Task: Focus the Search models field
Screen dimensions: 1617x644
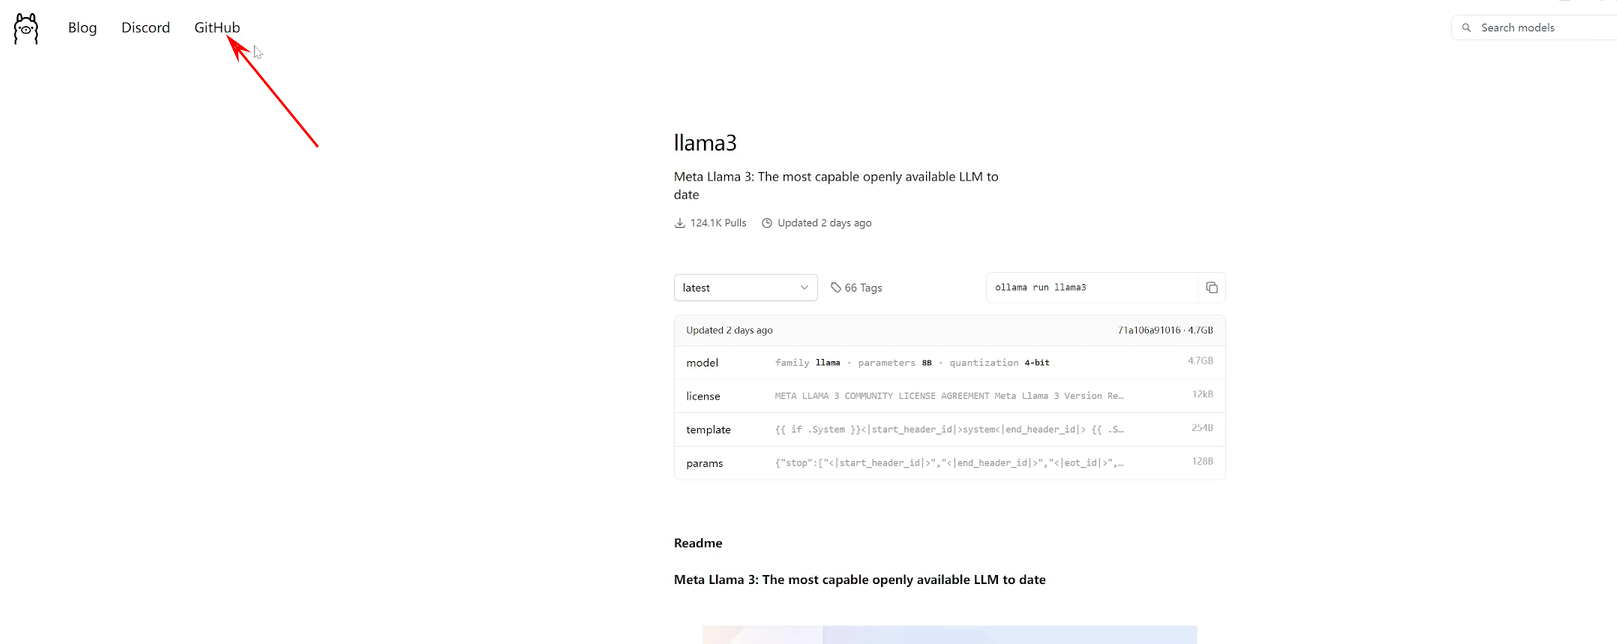Action: pyautogui.click(x=1540, y=28)
